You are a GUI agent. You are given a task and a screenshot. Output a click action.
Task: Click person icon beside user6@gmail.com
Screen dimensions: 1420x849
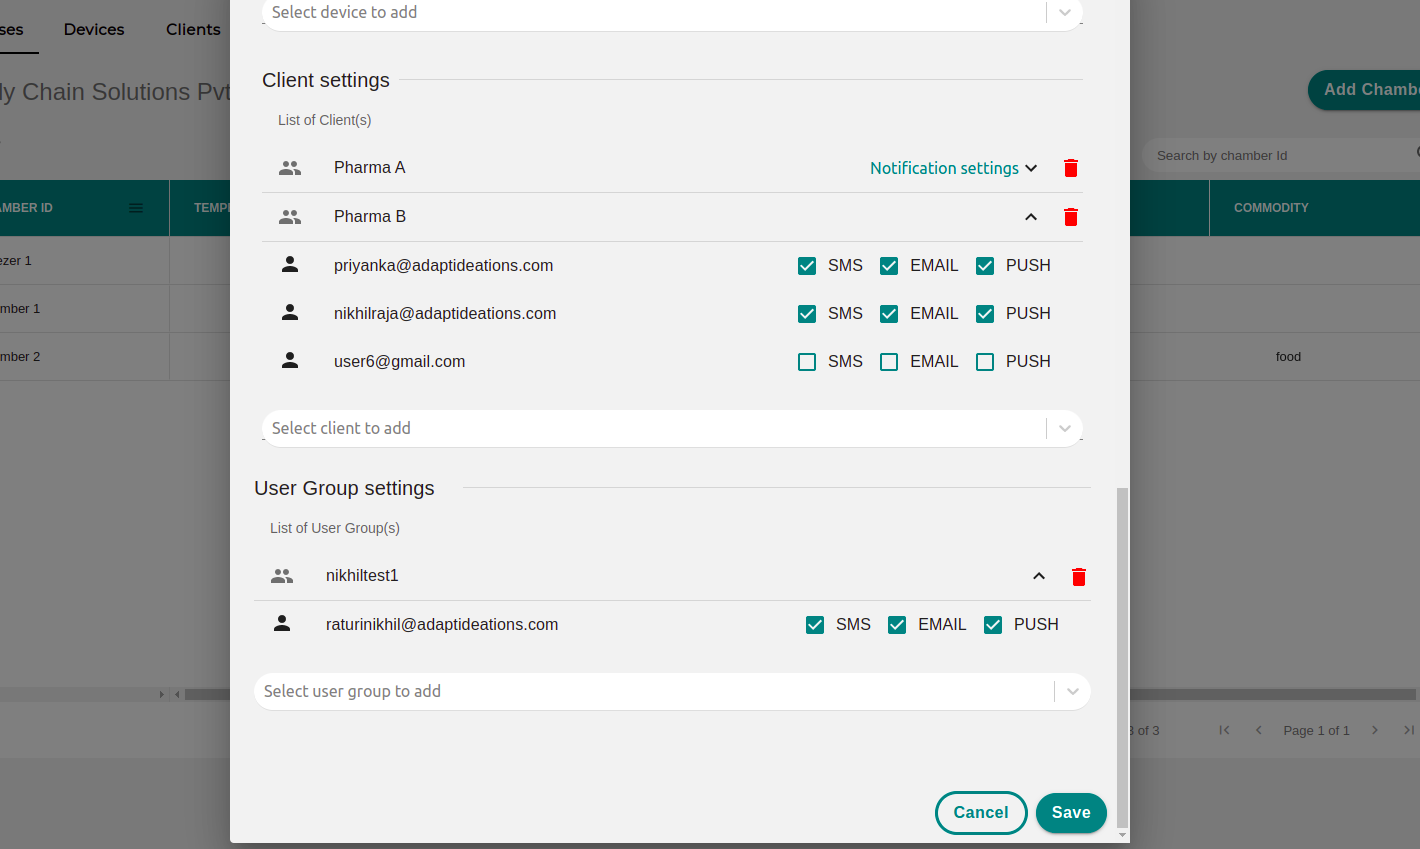tap(290, 361)
